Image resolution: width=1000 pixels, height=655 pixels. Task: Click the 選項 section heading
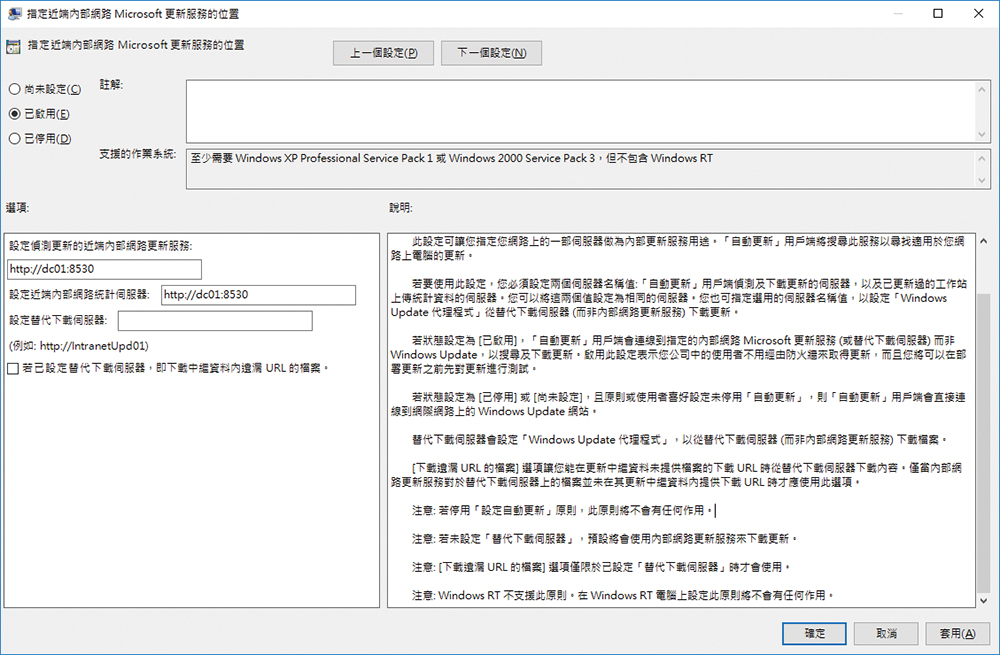17,208
